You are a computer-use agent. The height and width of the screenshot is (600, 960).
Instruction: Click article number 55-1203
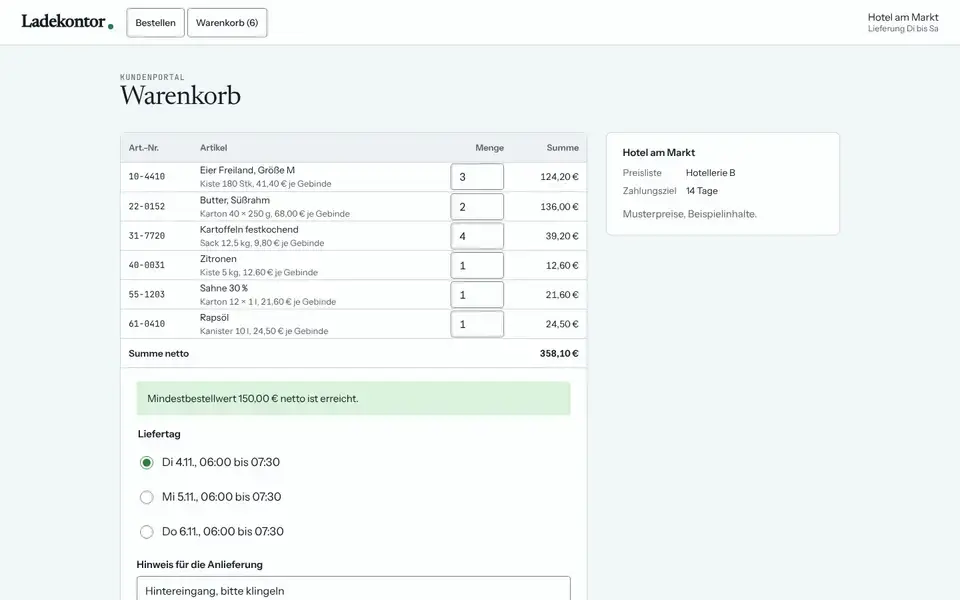pos(147,294)
